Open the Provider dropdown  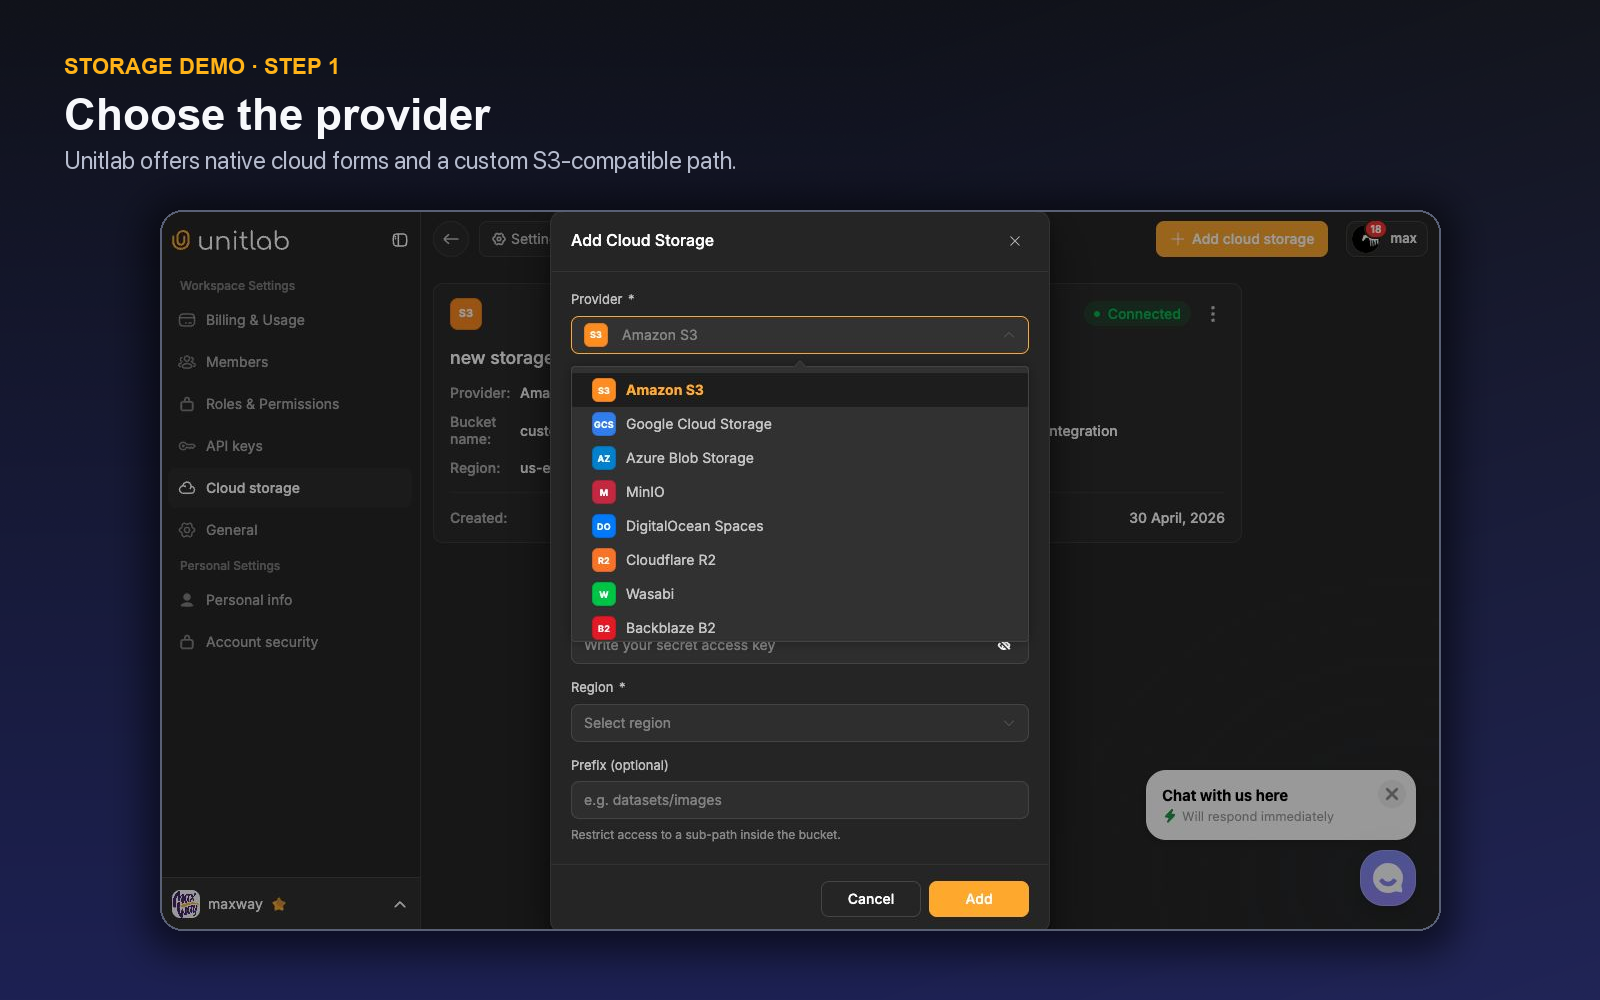click(x=800, y=335)
